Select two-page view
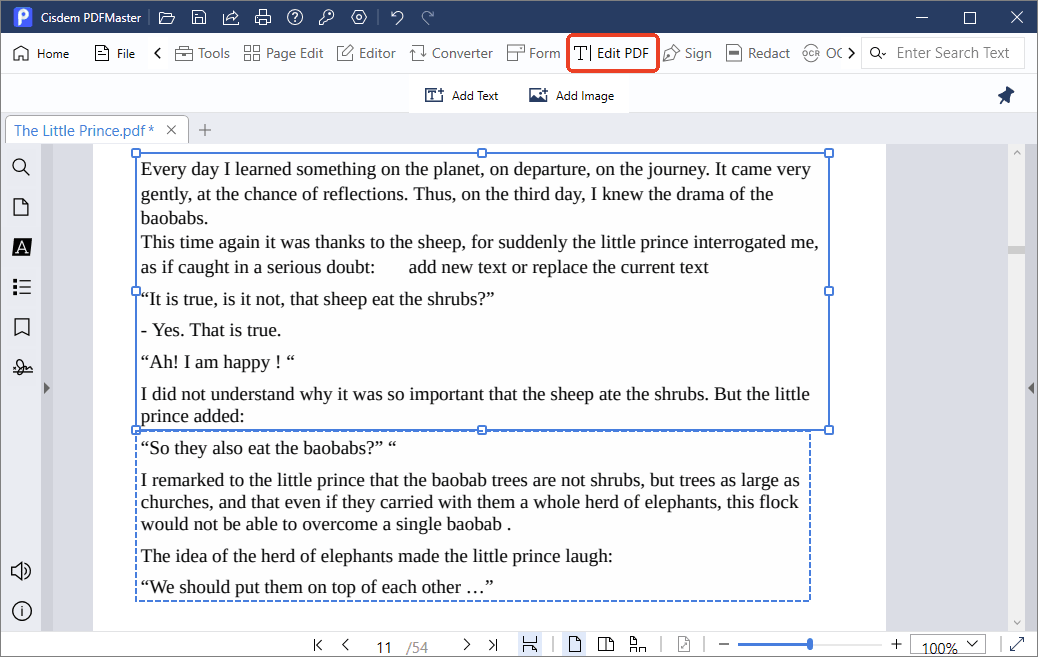 coord(606,644)
